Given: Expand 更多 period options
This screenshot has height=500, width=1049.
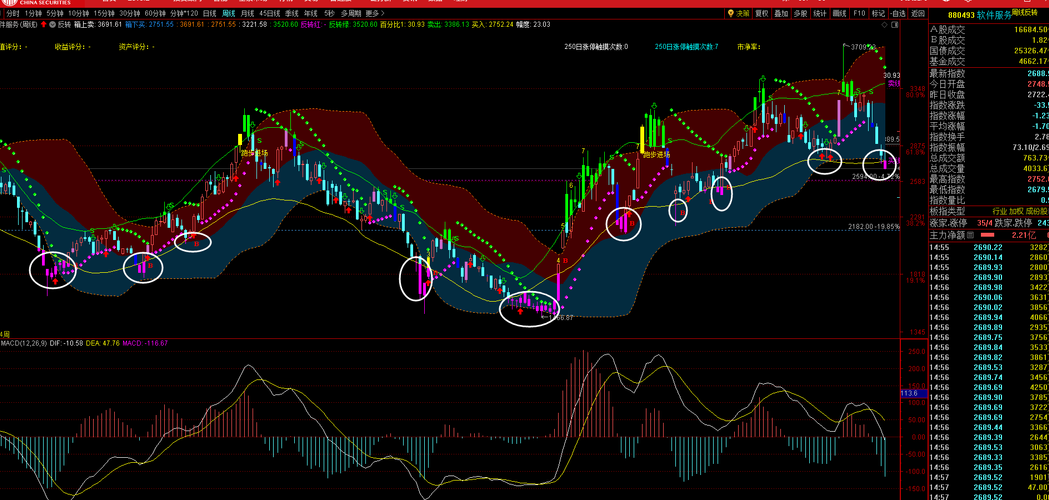Looking at the screenshot, I should (374, 13).
